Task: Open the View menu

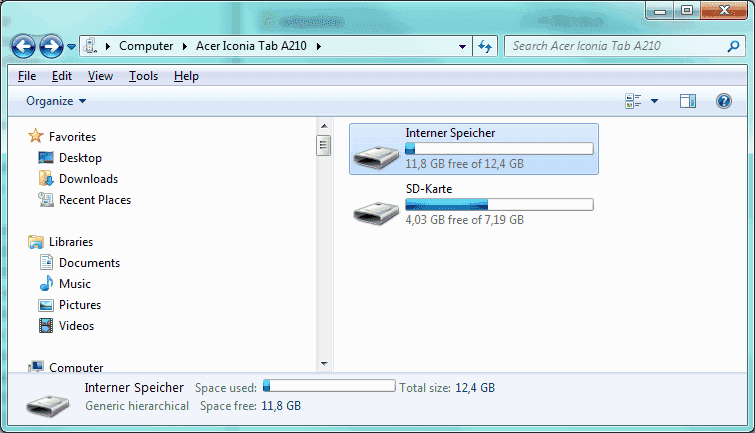Action: pos(100,76)
